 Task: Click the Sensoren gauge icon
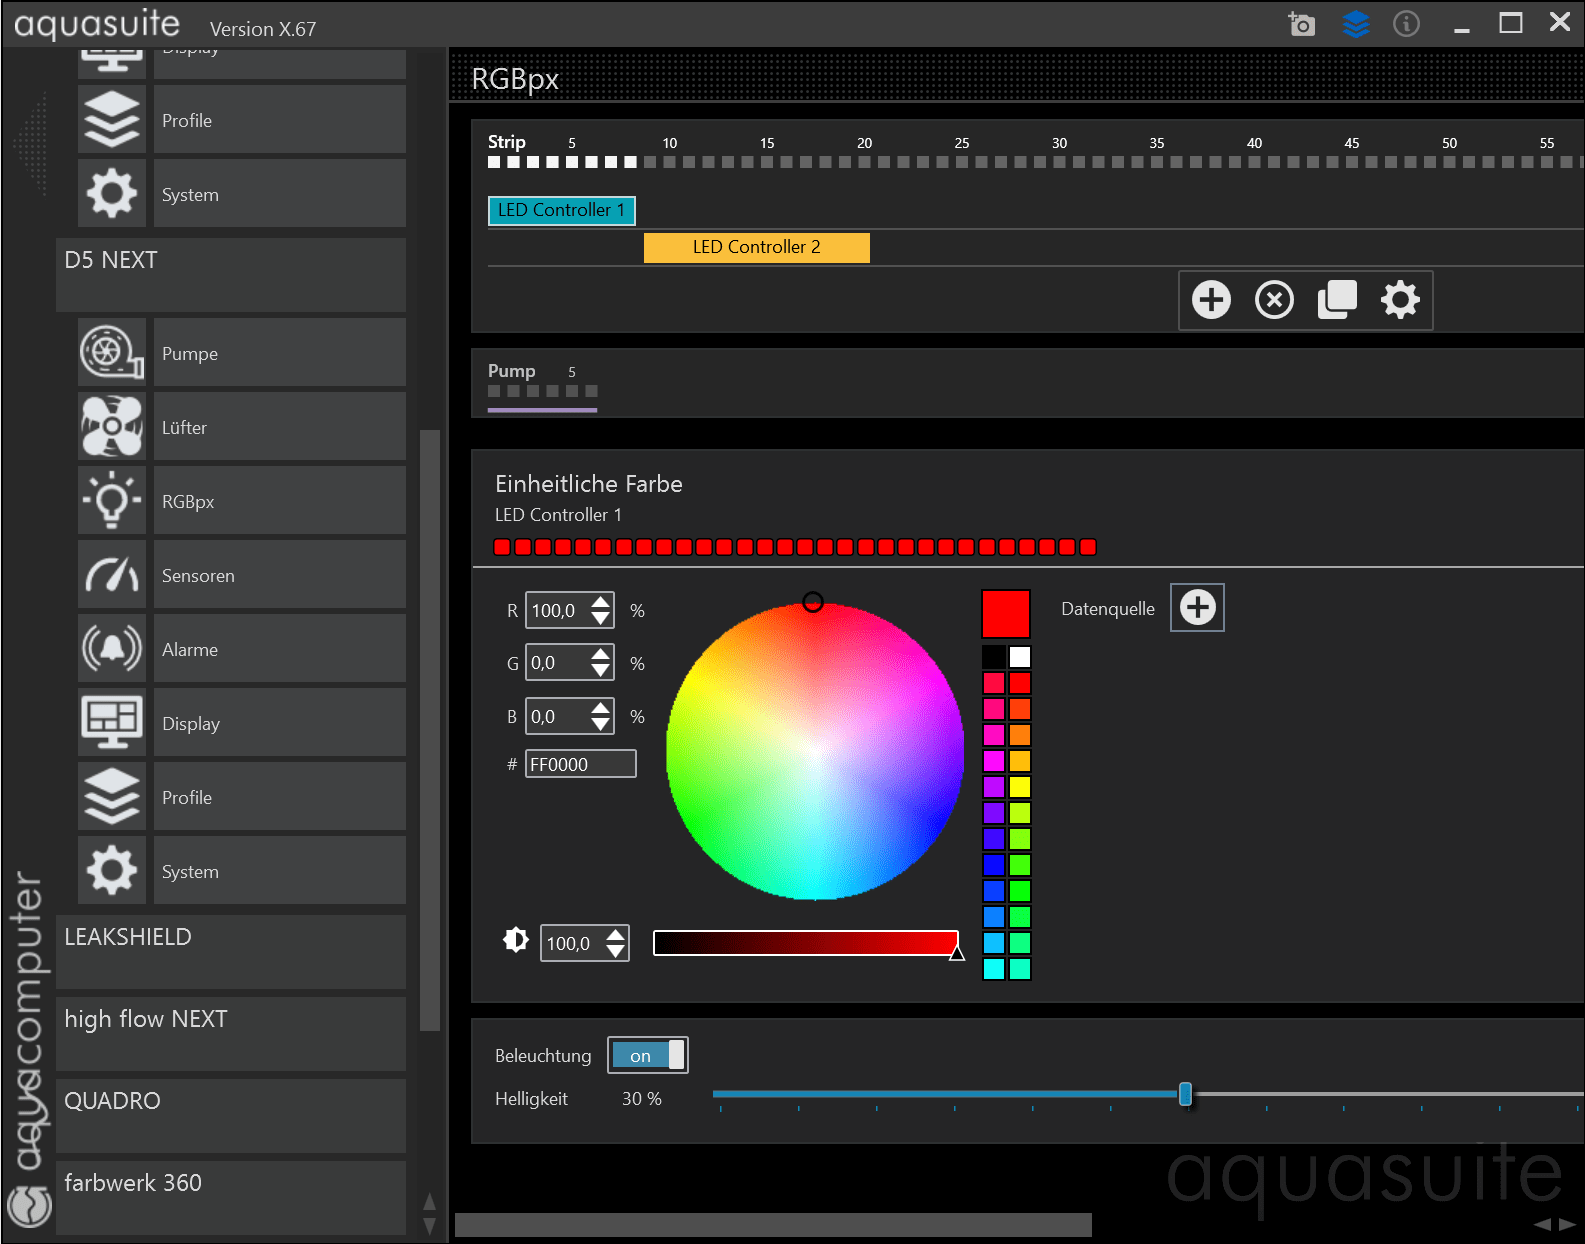[112, 575]
